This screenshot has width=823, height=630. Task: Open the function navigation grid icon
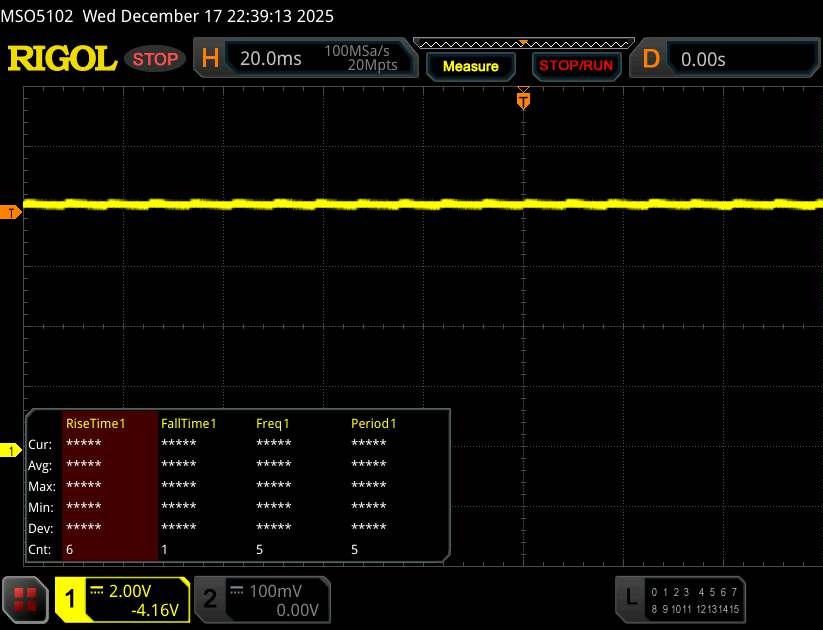pyautogui.click(x=27, y=599)
